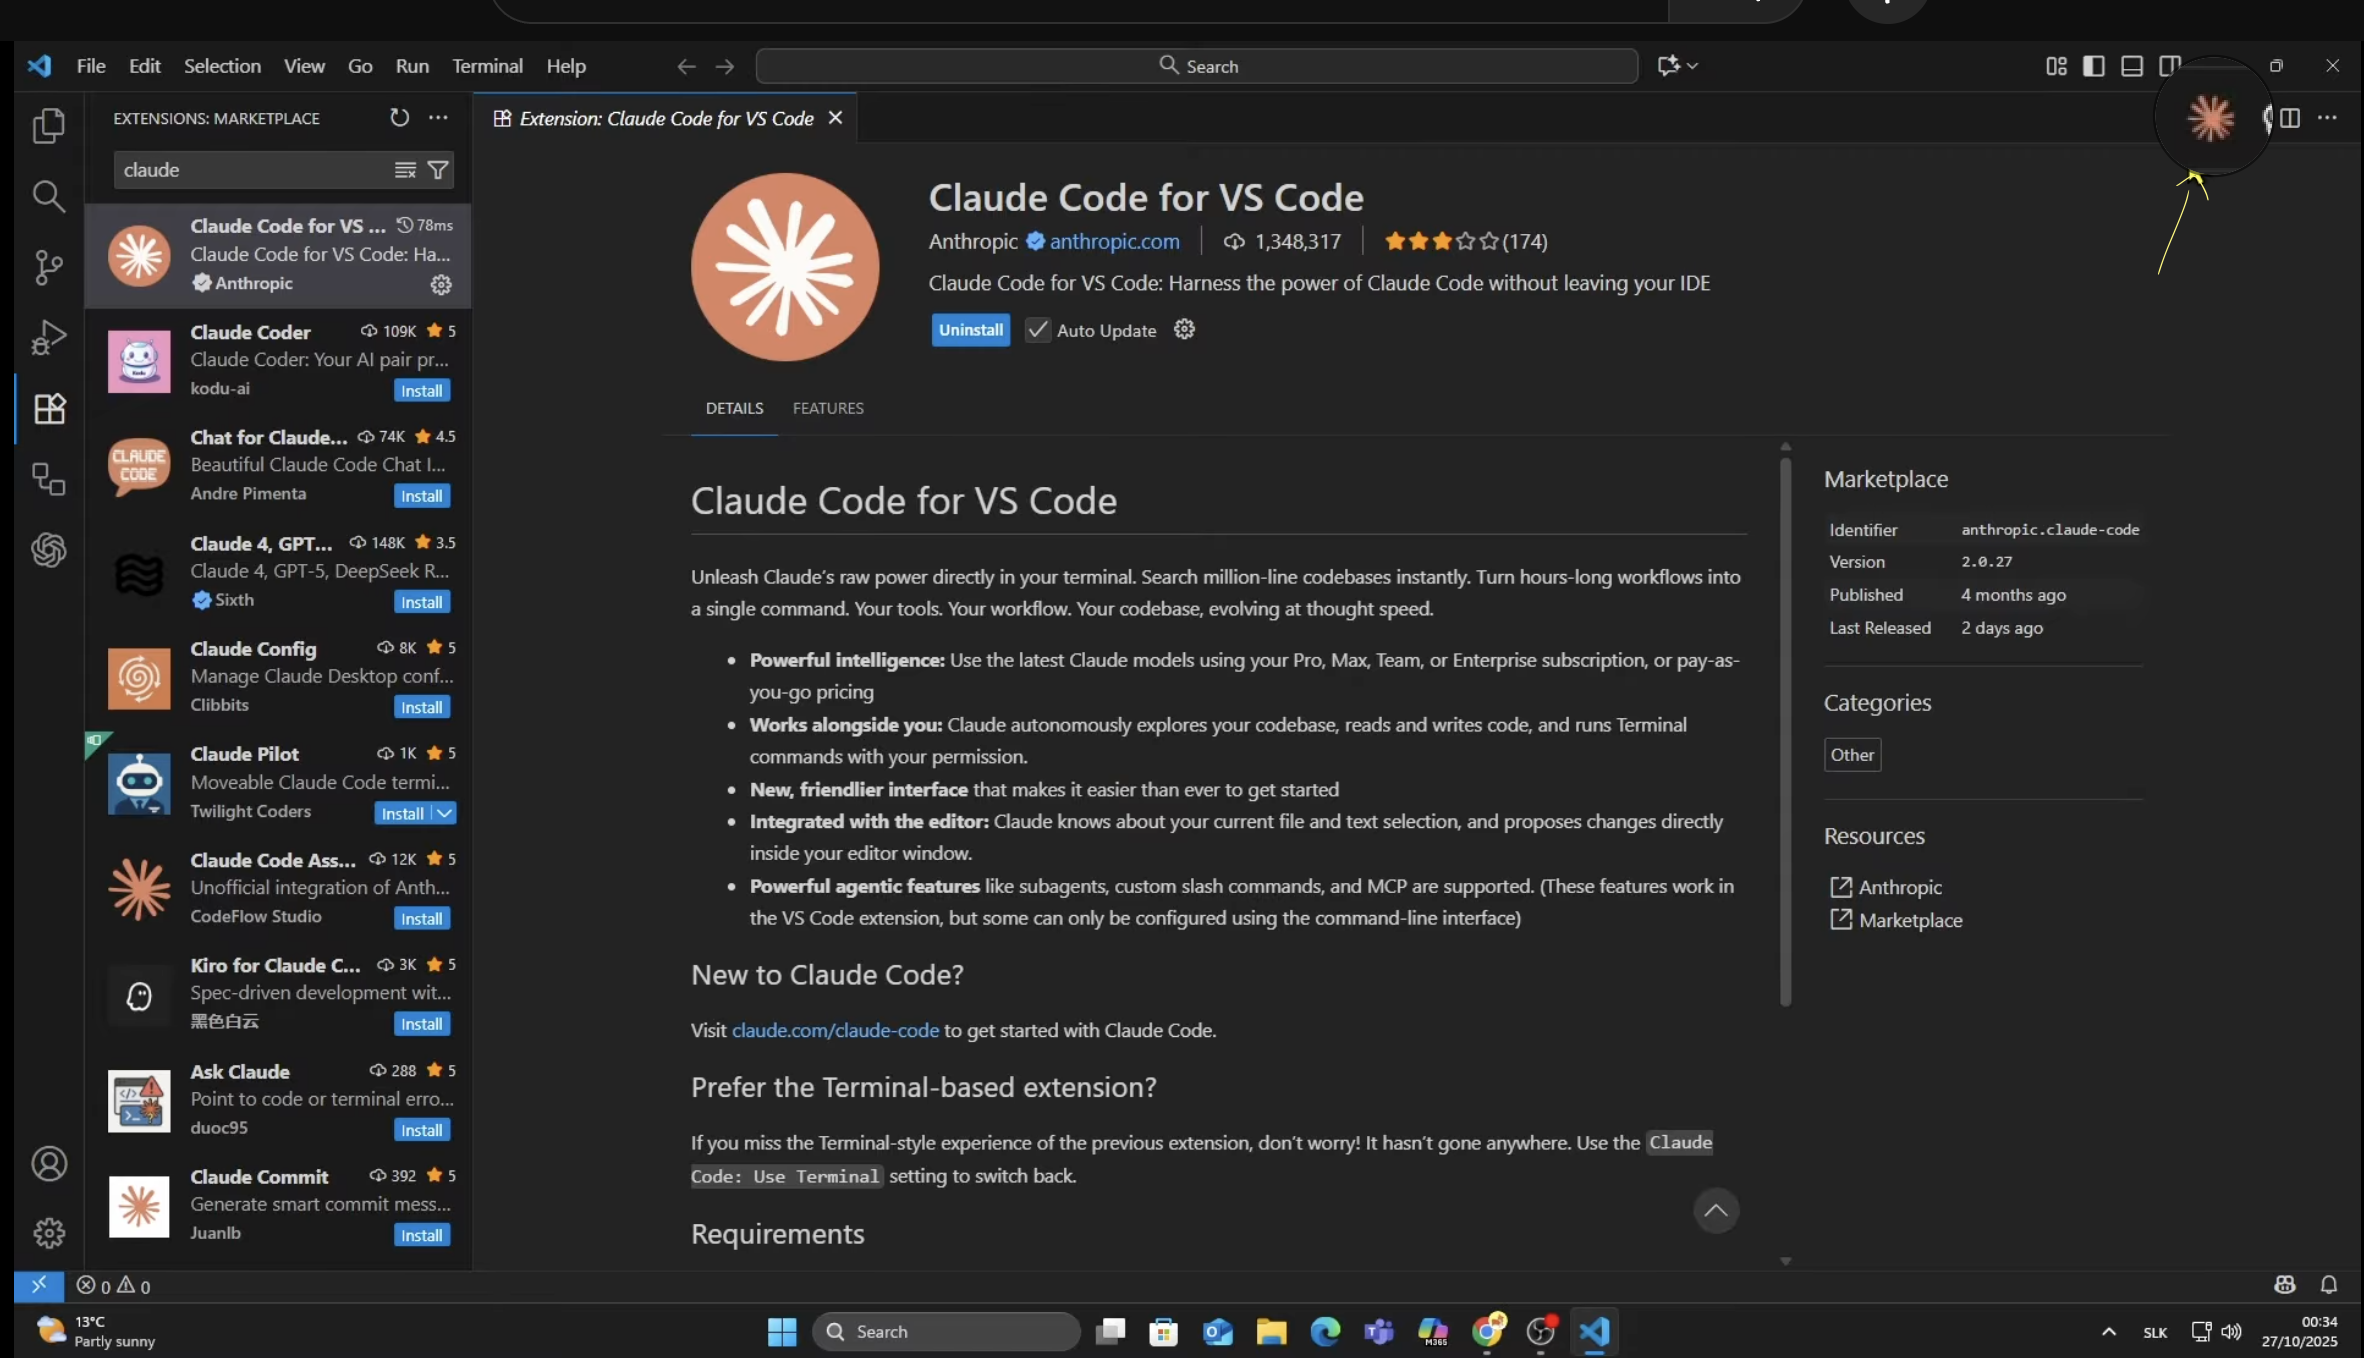Open the Search view in activity bar
This screenshot has width=2364, height=1358.
point(48,196)
